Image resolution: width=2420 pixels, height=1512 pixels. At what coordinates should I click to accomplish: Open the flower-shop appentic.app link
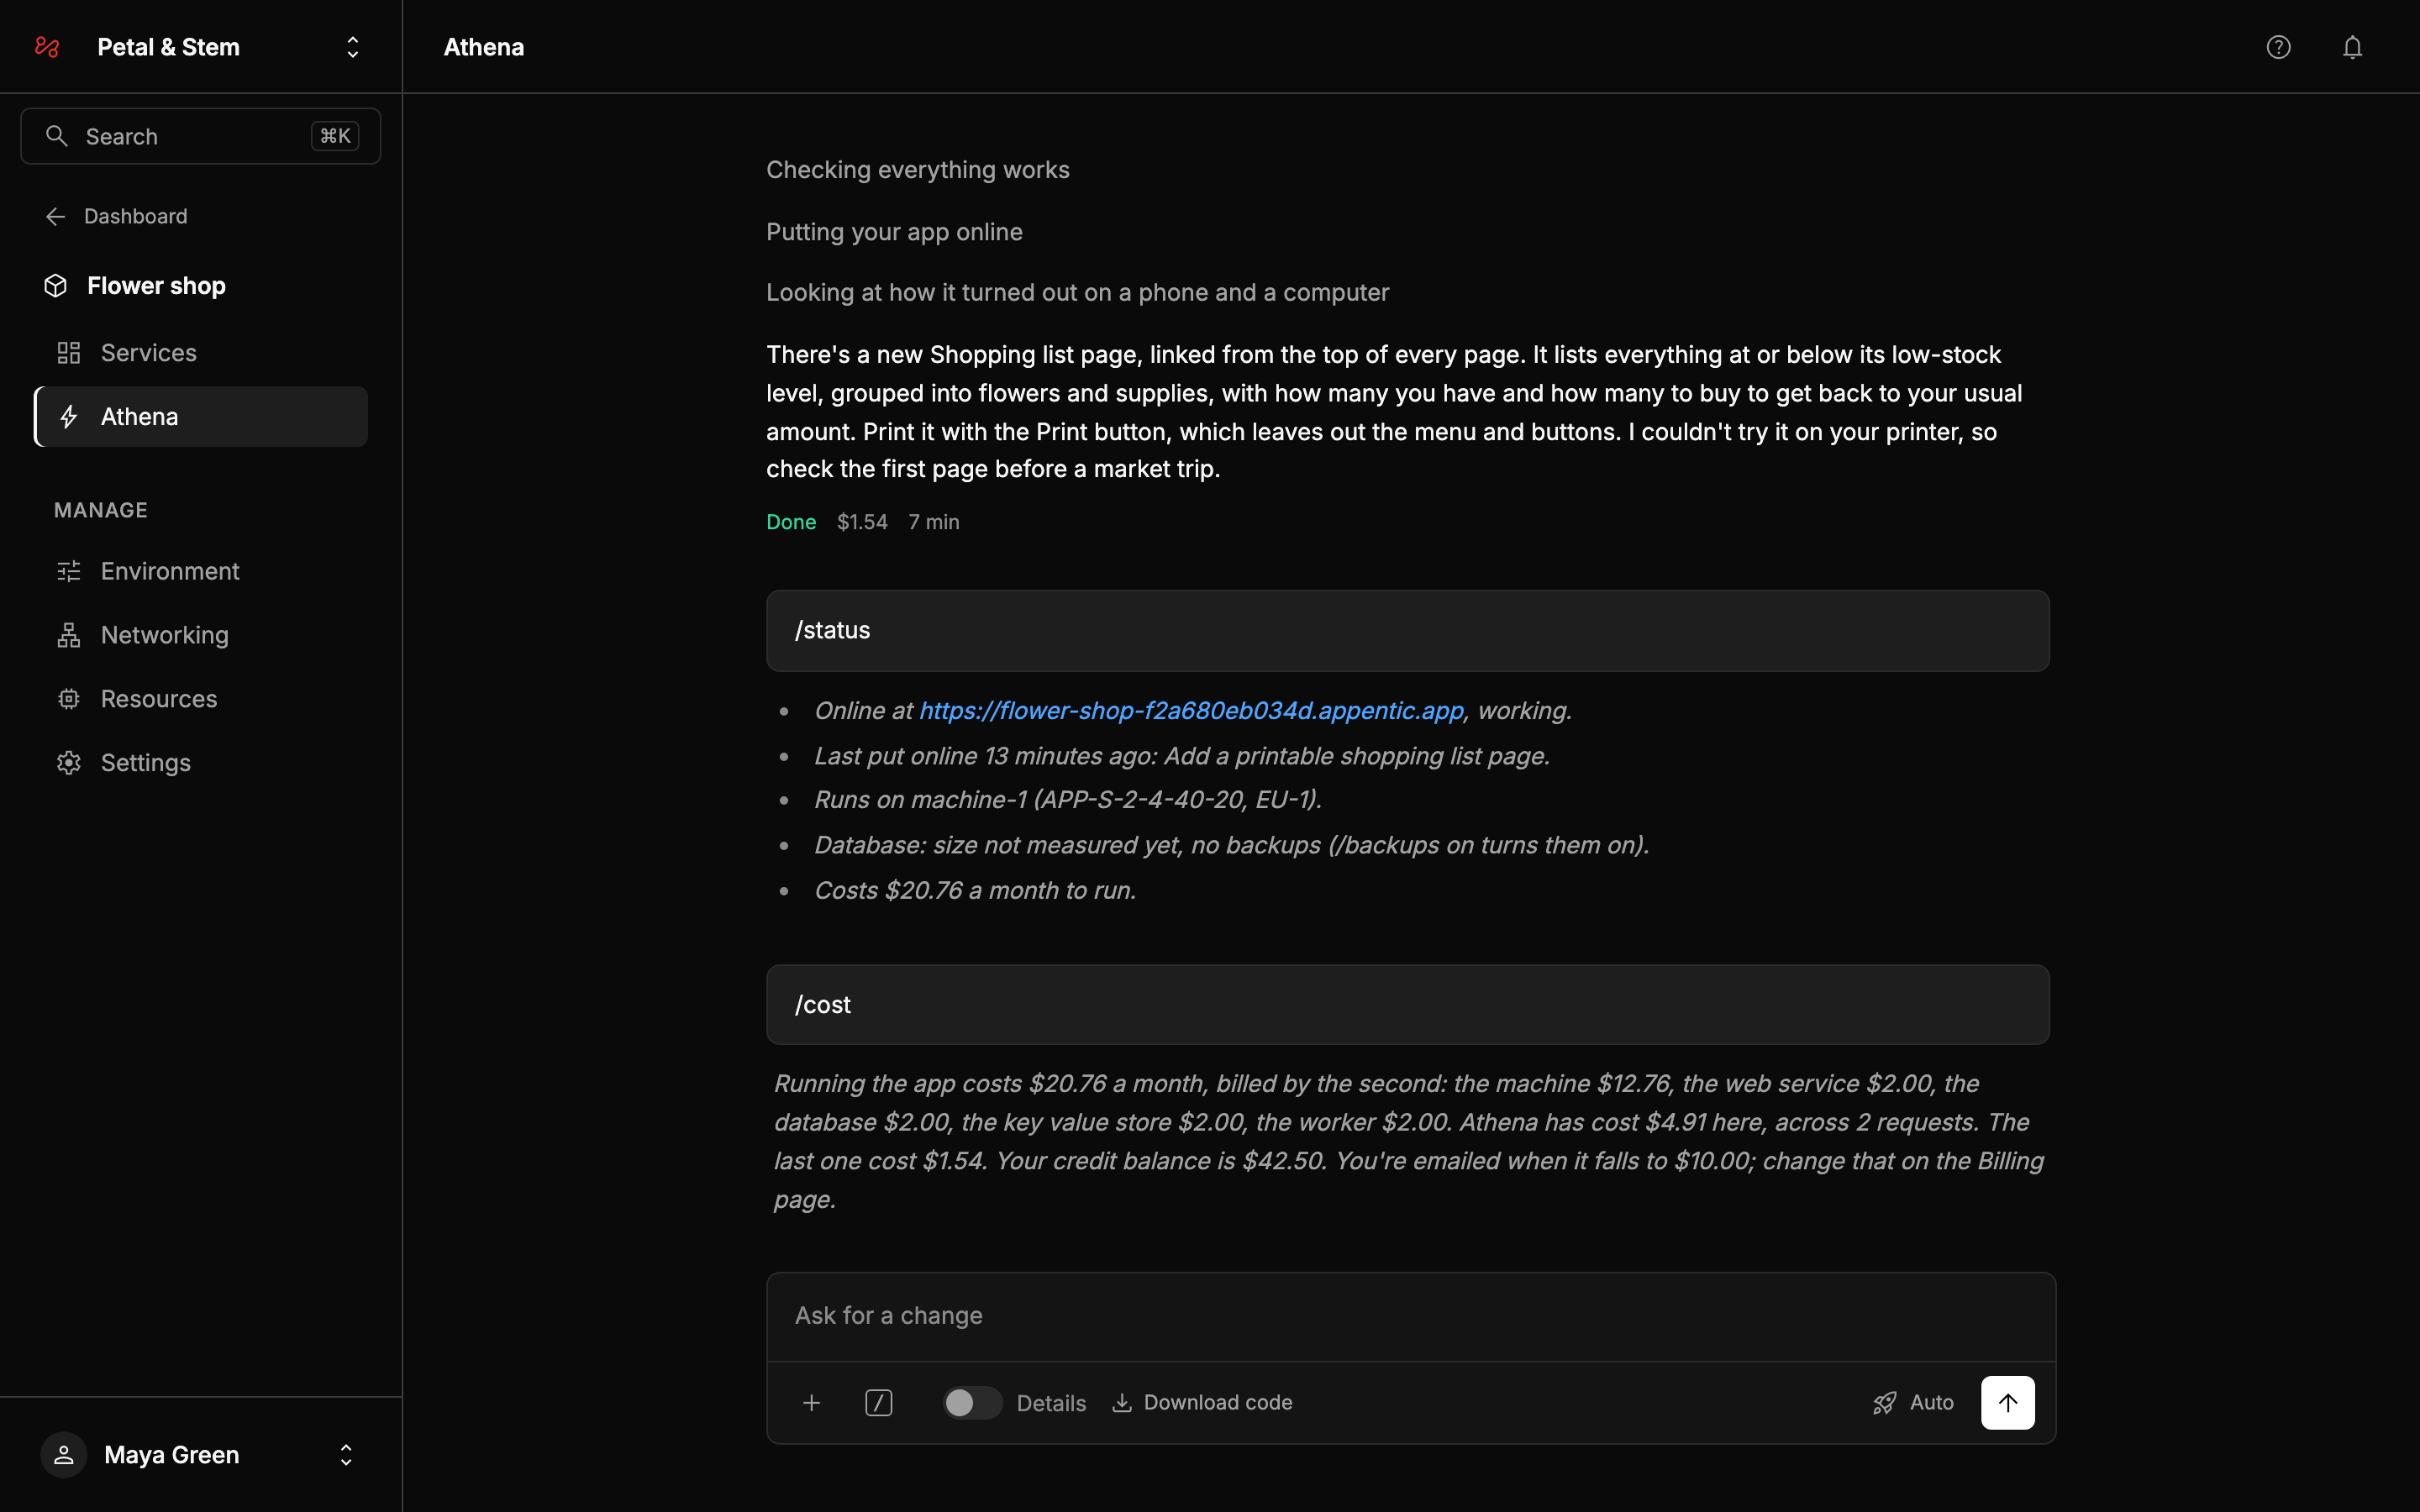point(1191,711)
